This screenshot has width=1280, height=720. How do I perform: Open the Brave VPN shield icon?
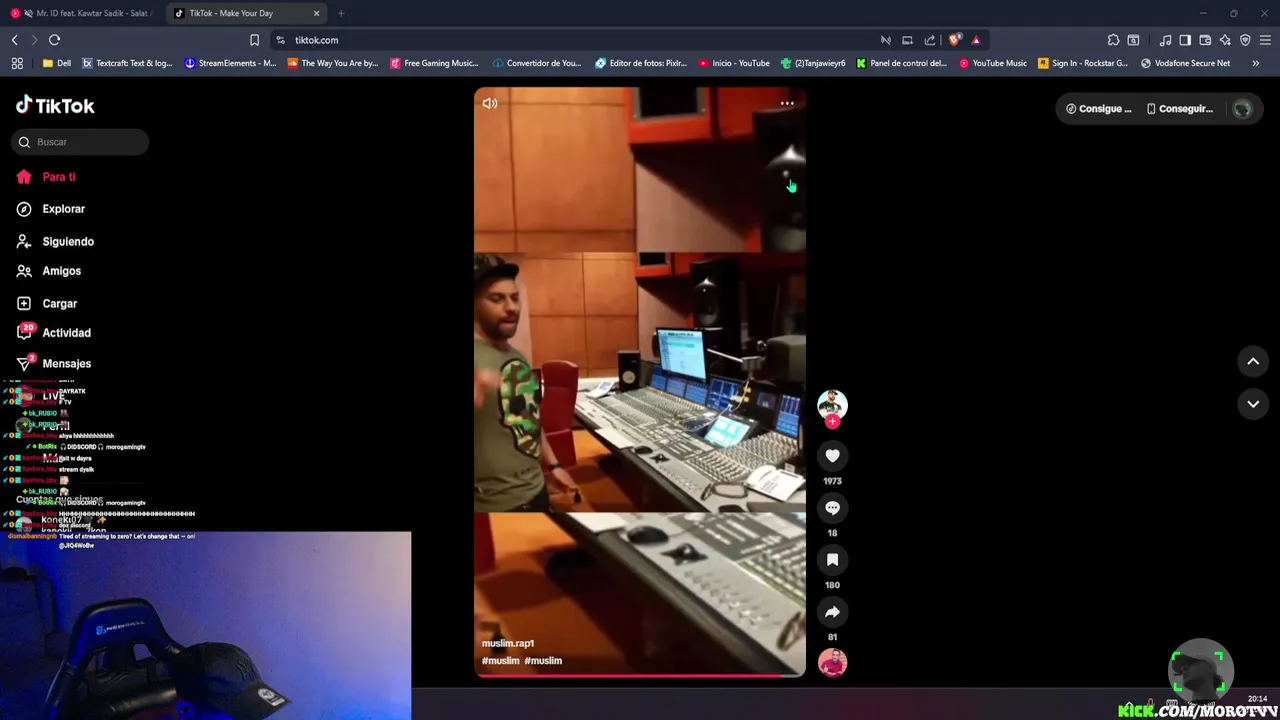(x=1245, y=40)
